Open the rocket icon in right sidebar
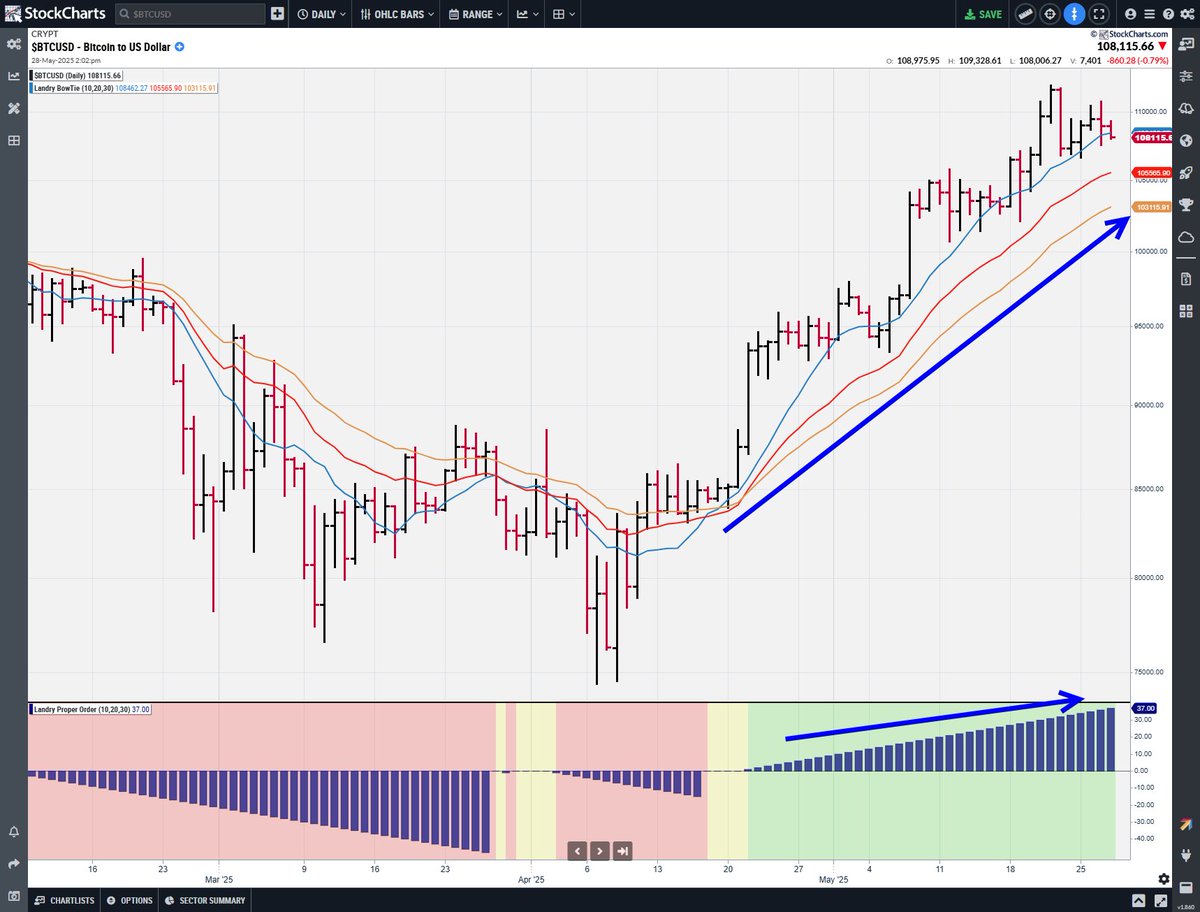The height and width of the screenshot is (912, 1200). pyautogui.click(x=1186, y=173)
